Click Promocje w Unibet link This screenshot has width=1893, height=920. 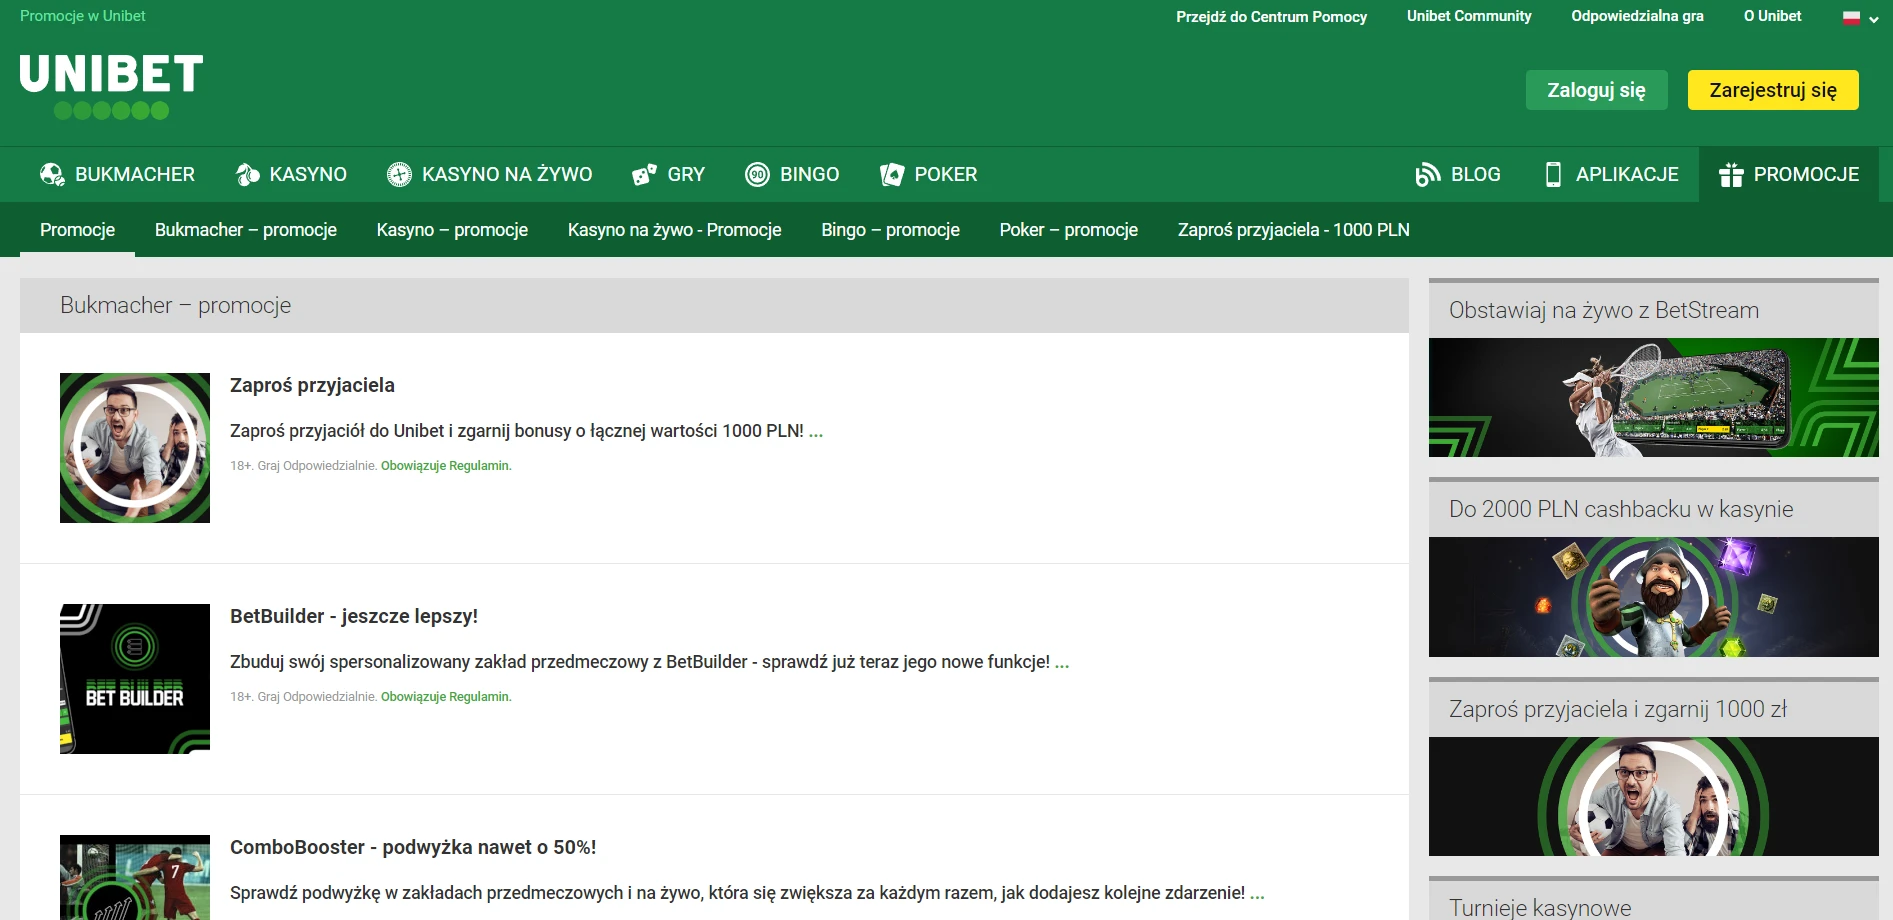(x=83, y=16)
